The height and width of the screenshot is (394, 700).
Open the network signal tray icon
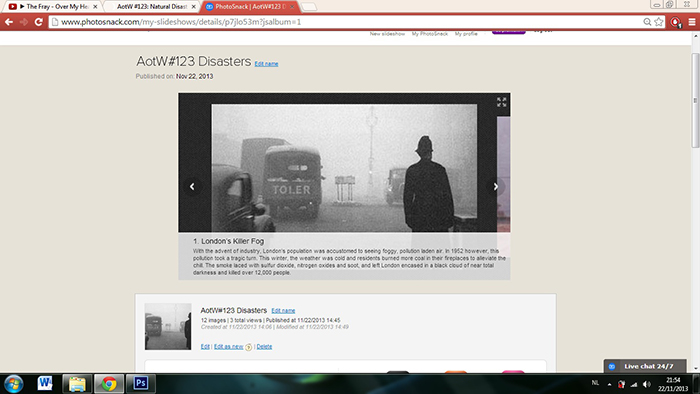coord(634,384)
